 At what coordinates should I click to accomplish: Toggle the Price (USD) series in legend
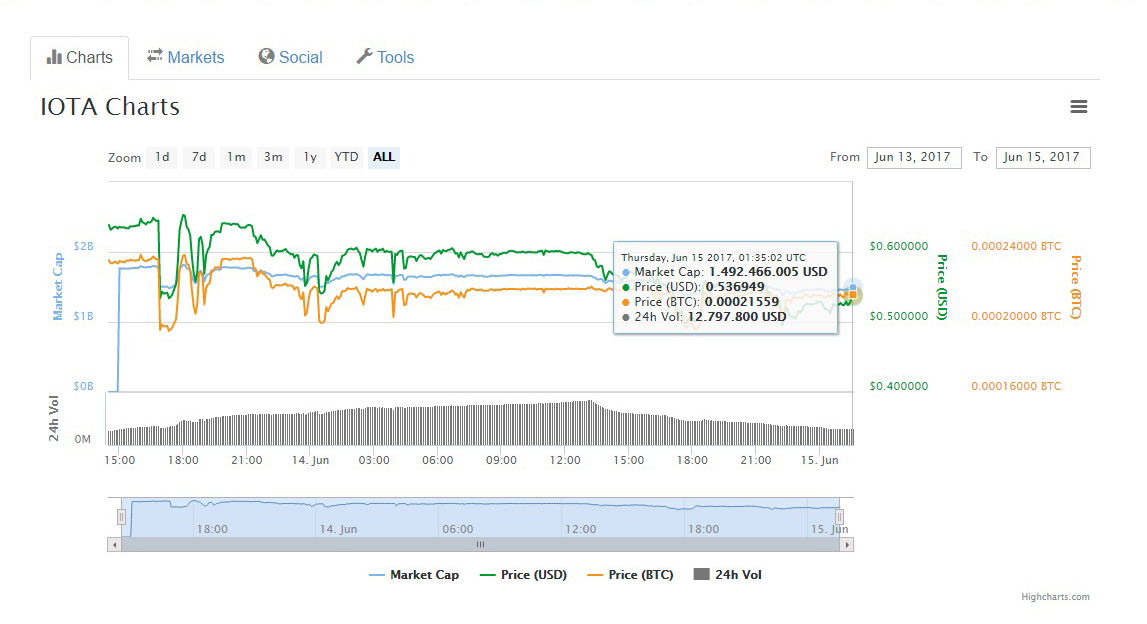tap(523, 575)
